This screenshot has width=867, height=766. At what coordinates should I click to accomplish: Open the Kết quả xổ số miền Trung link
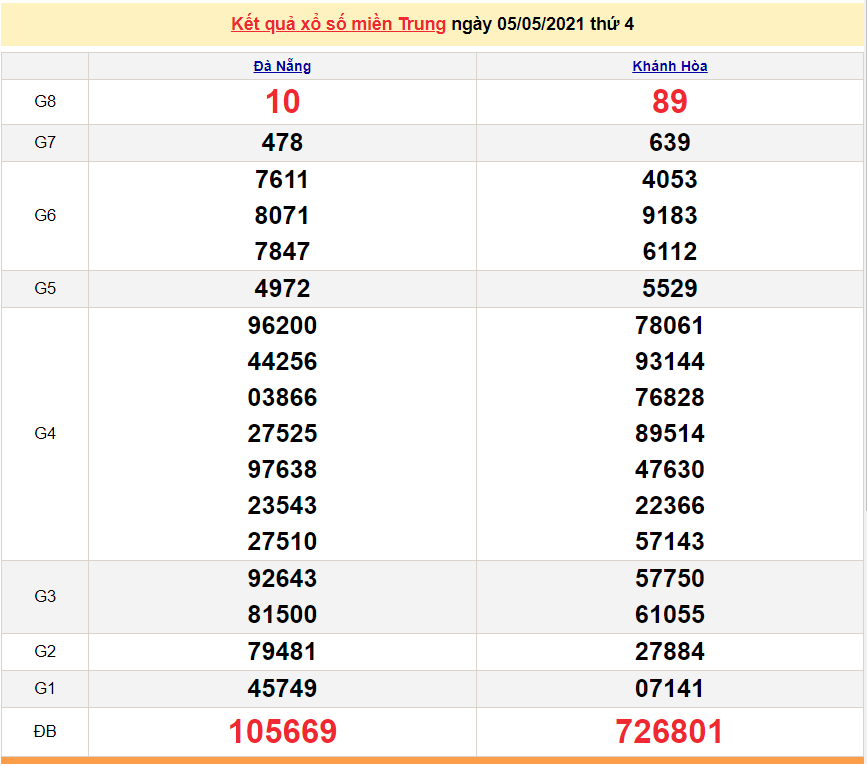click(x=338, y=24)
